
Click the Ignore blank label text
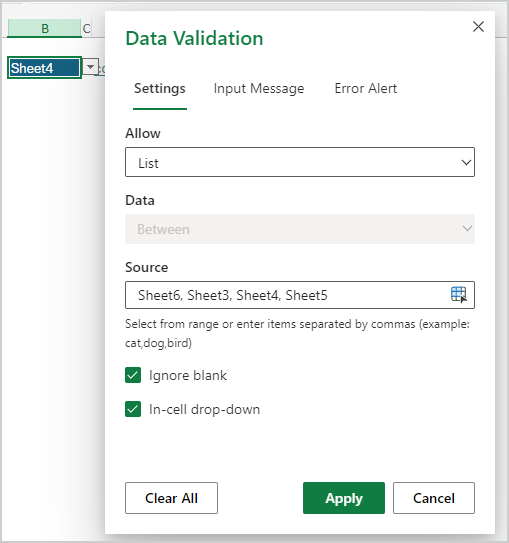tap(188, 375)
